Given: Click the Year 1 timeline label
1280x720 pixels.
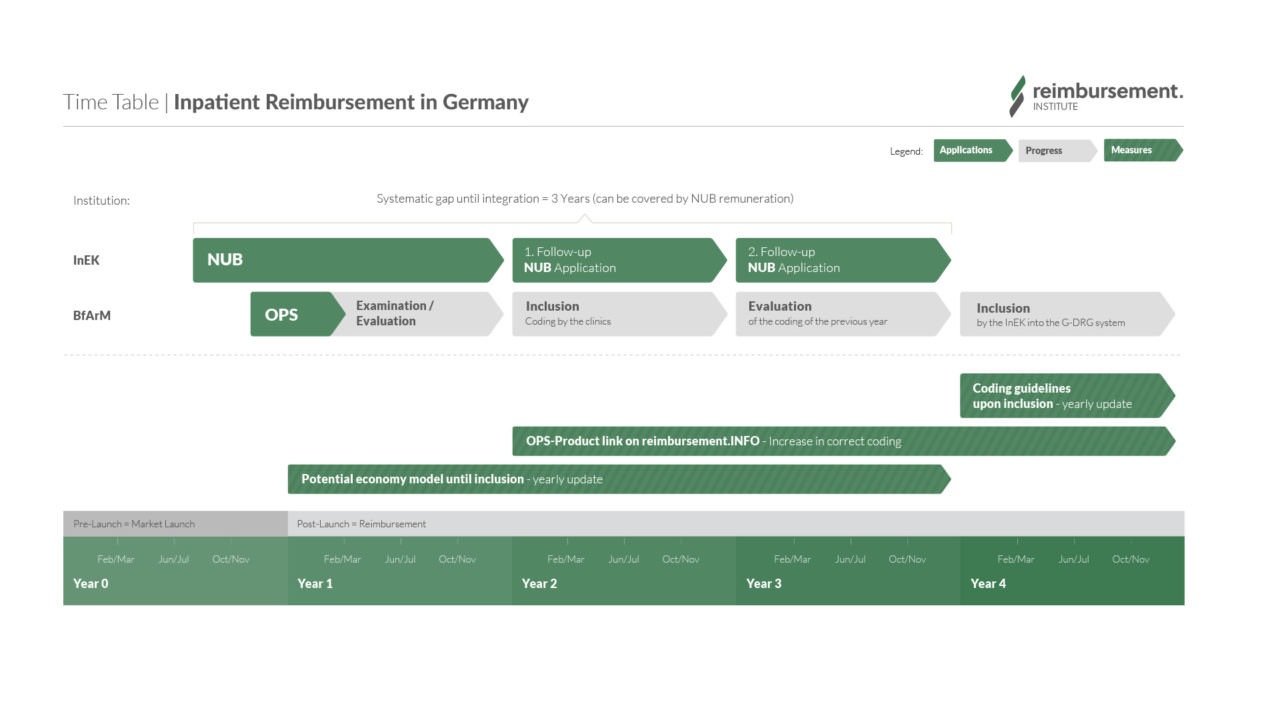Looking at the screenshot, I should (x=315, y=584).
